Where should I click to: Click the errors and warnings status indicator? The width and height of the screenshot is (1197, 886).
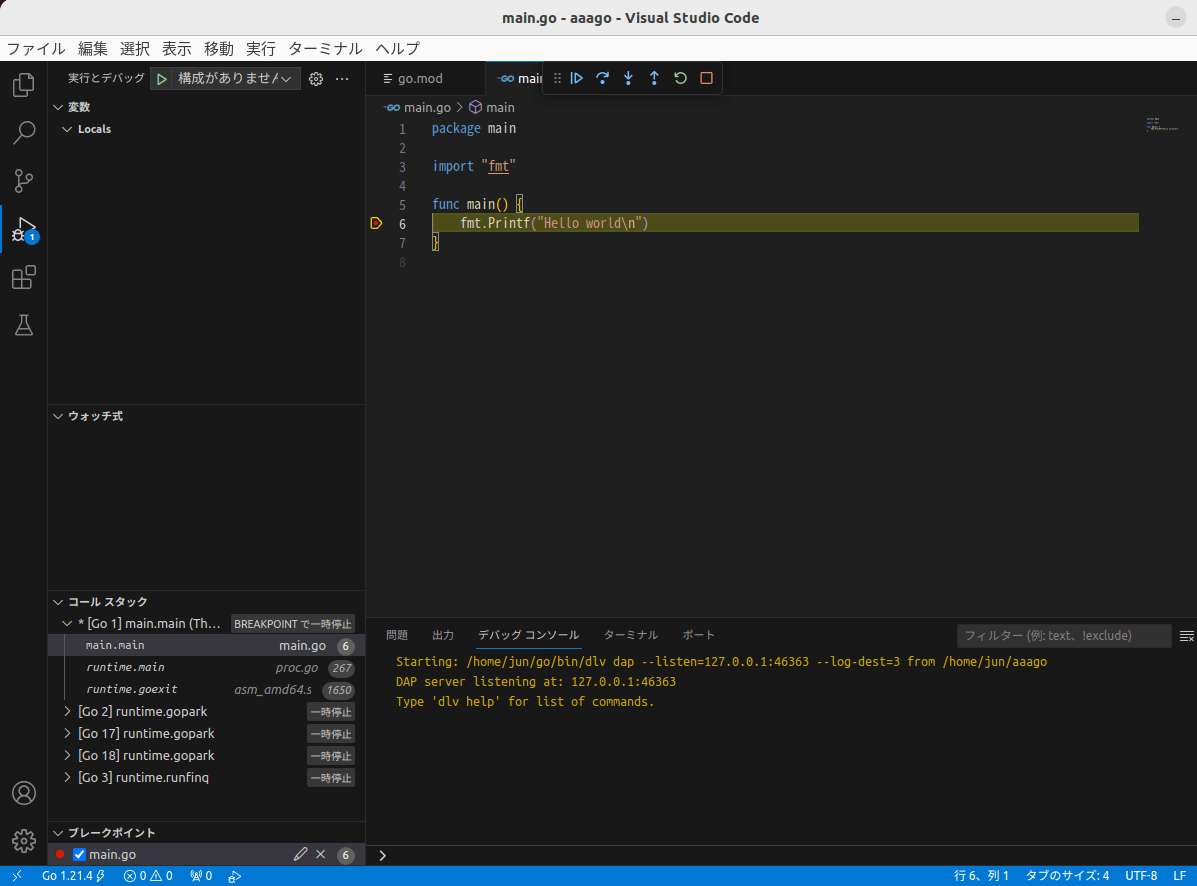(148, 876)
